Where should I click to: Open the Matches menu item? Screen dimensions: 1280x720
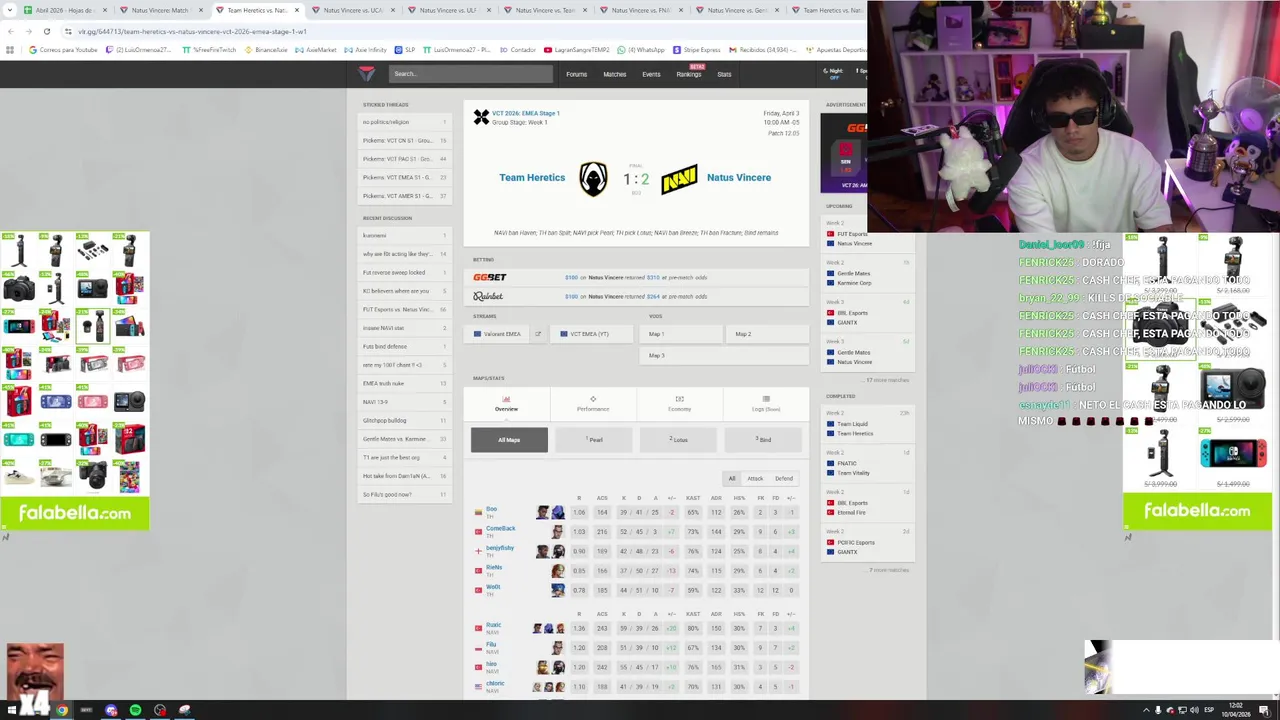click(614, 74)
